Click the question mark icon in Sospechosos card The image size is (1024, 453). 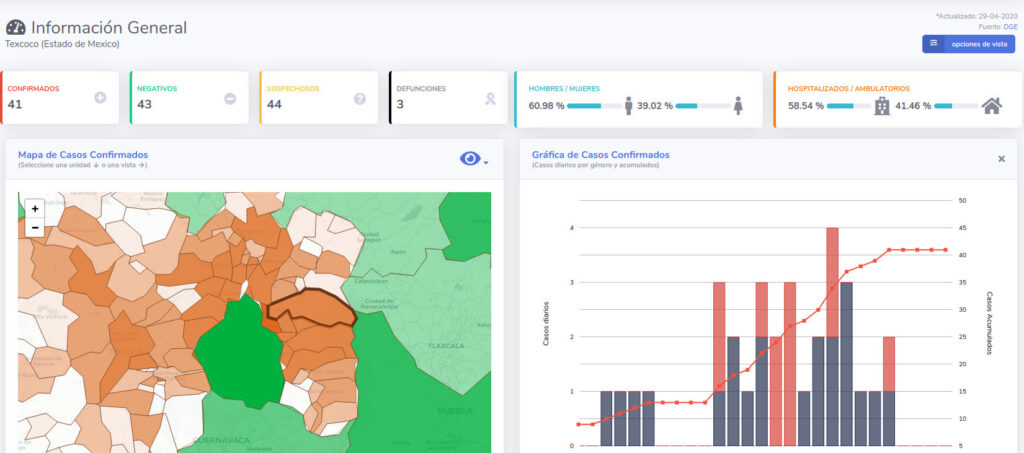(x=360, y=98)
